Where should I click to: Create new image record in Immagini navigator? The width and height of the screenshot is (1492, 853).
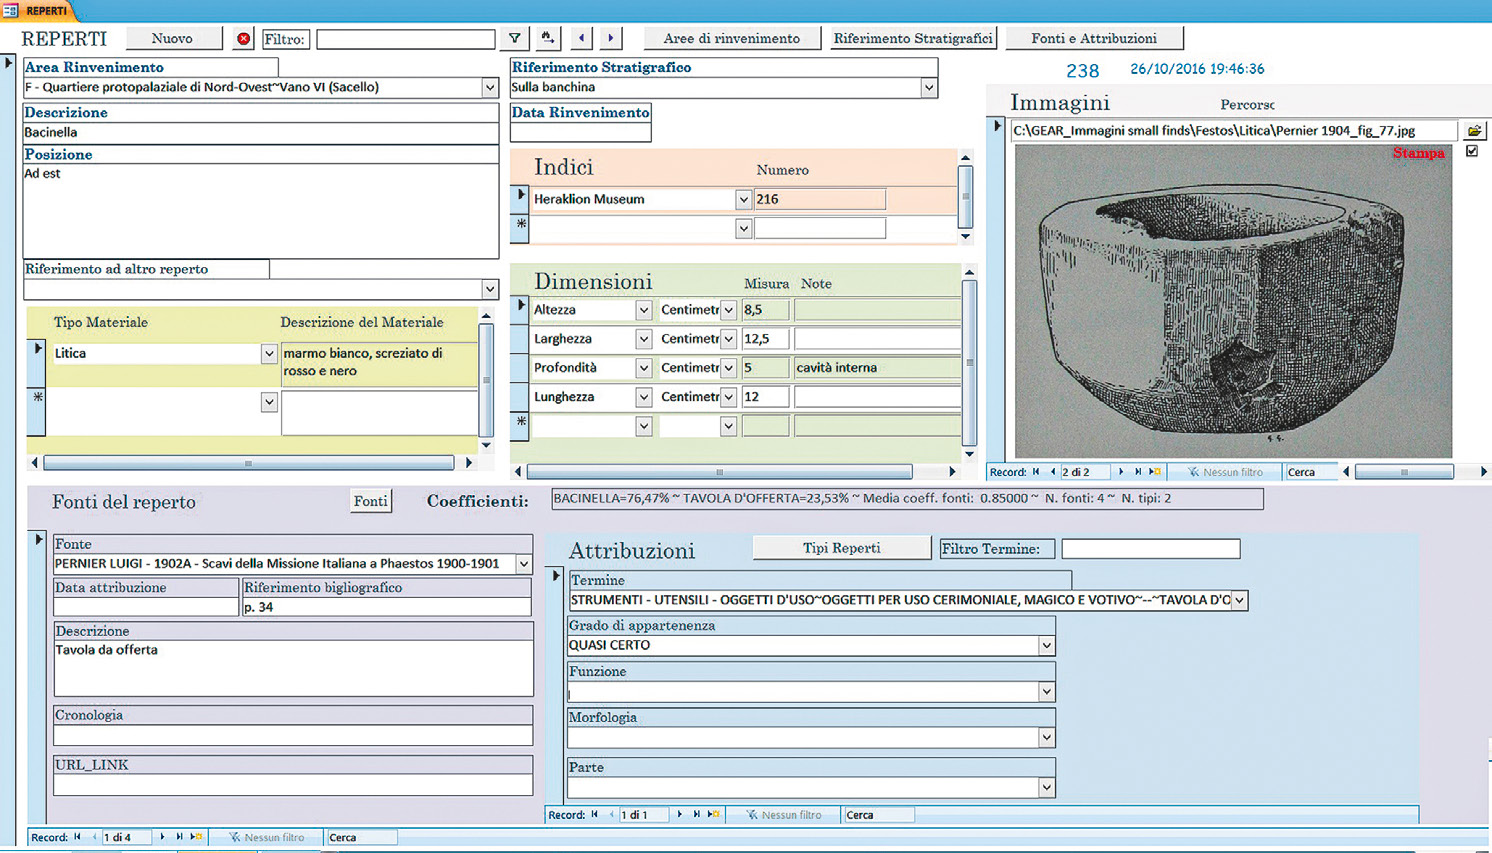pyautogui.click(x=1155, y=472)
